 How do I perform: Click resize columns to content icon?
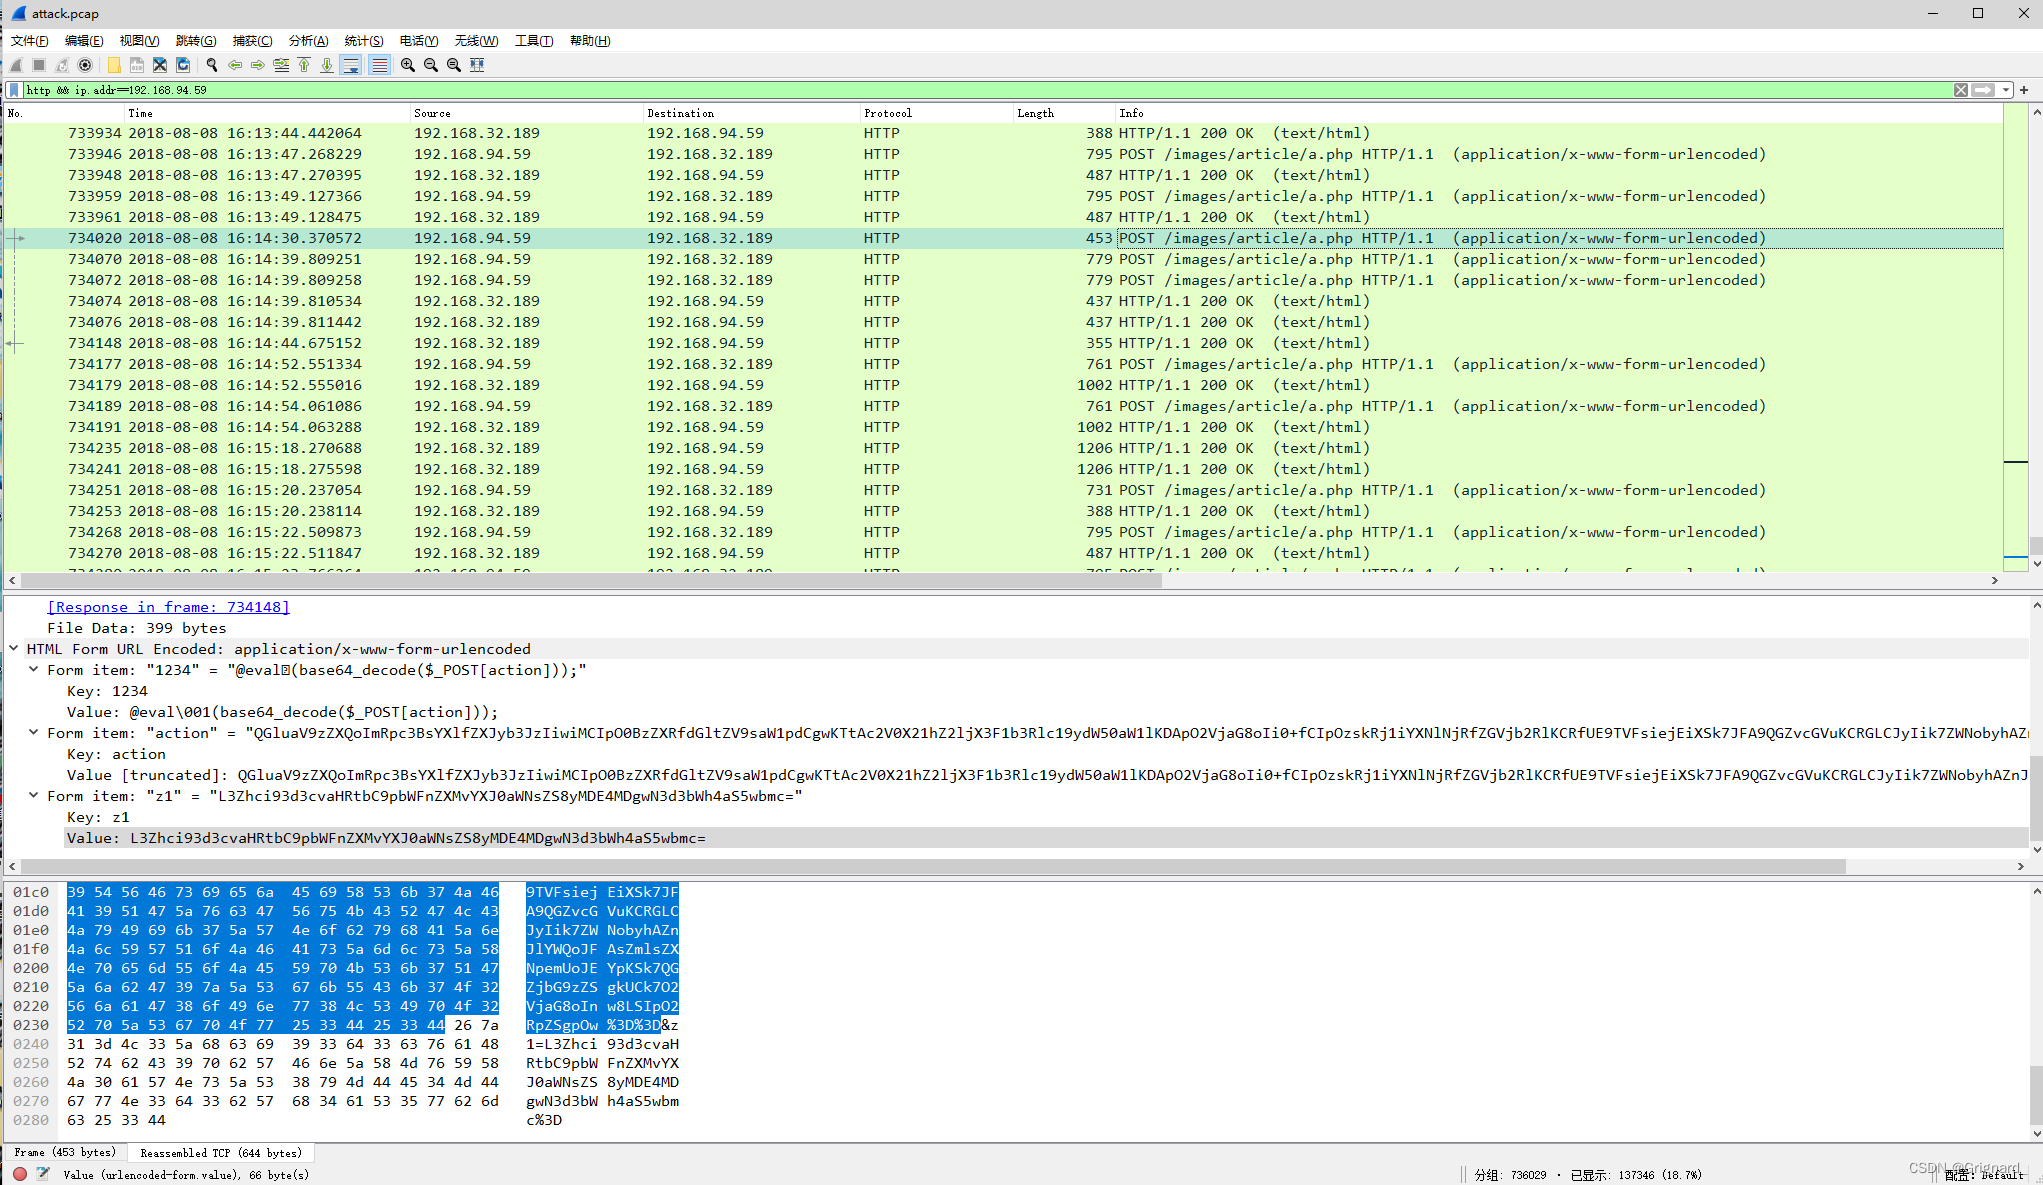[477, 65]
